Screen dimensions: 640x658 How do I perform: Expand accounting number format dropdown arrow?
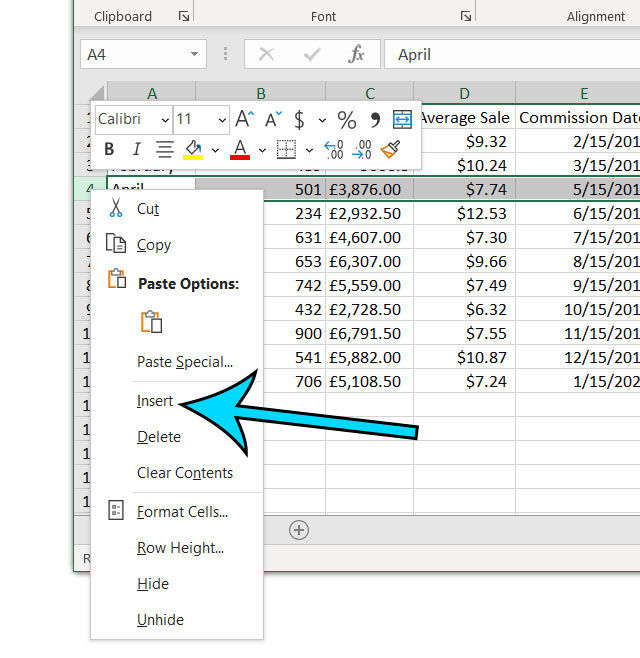pos(322,120)
